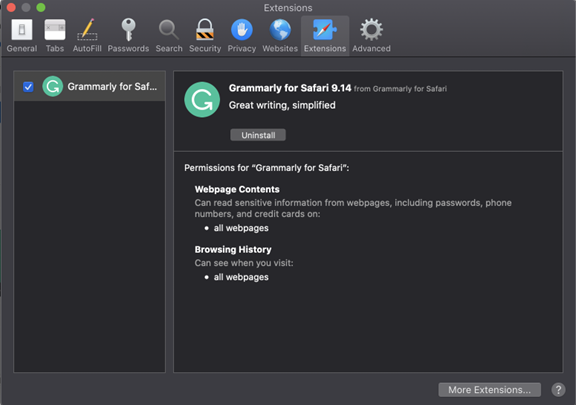Open the General preferences pane
Image resolution: width=576 pixels, height=405 pixels.
[22, 36]
